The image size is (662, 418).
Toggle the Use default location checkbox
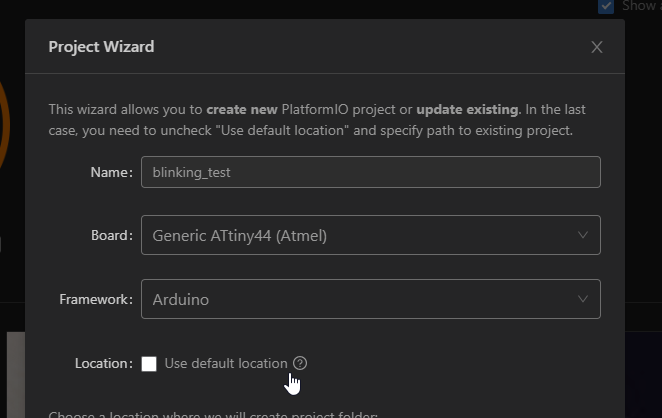(x=149, y=364)
